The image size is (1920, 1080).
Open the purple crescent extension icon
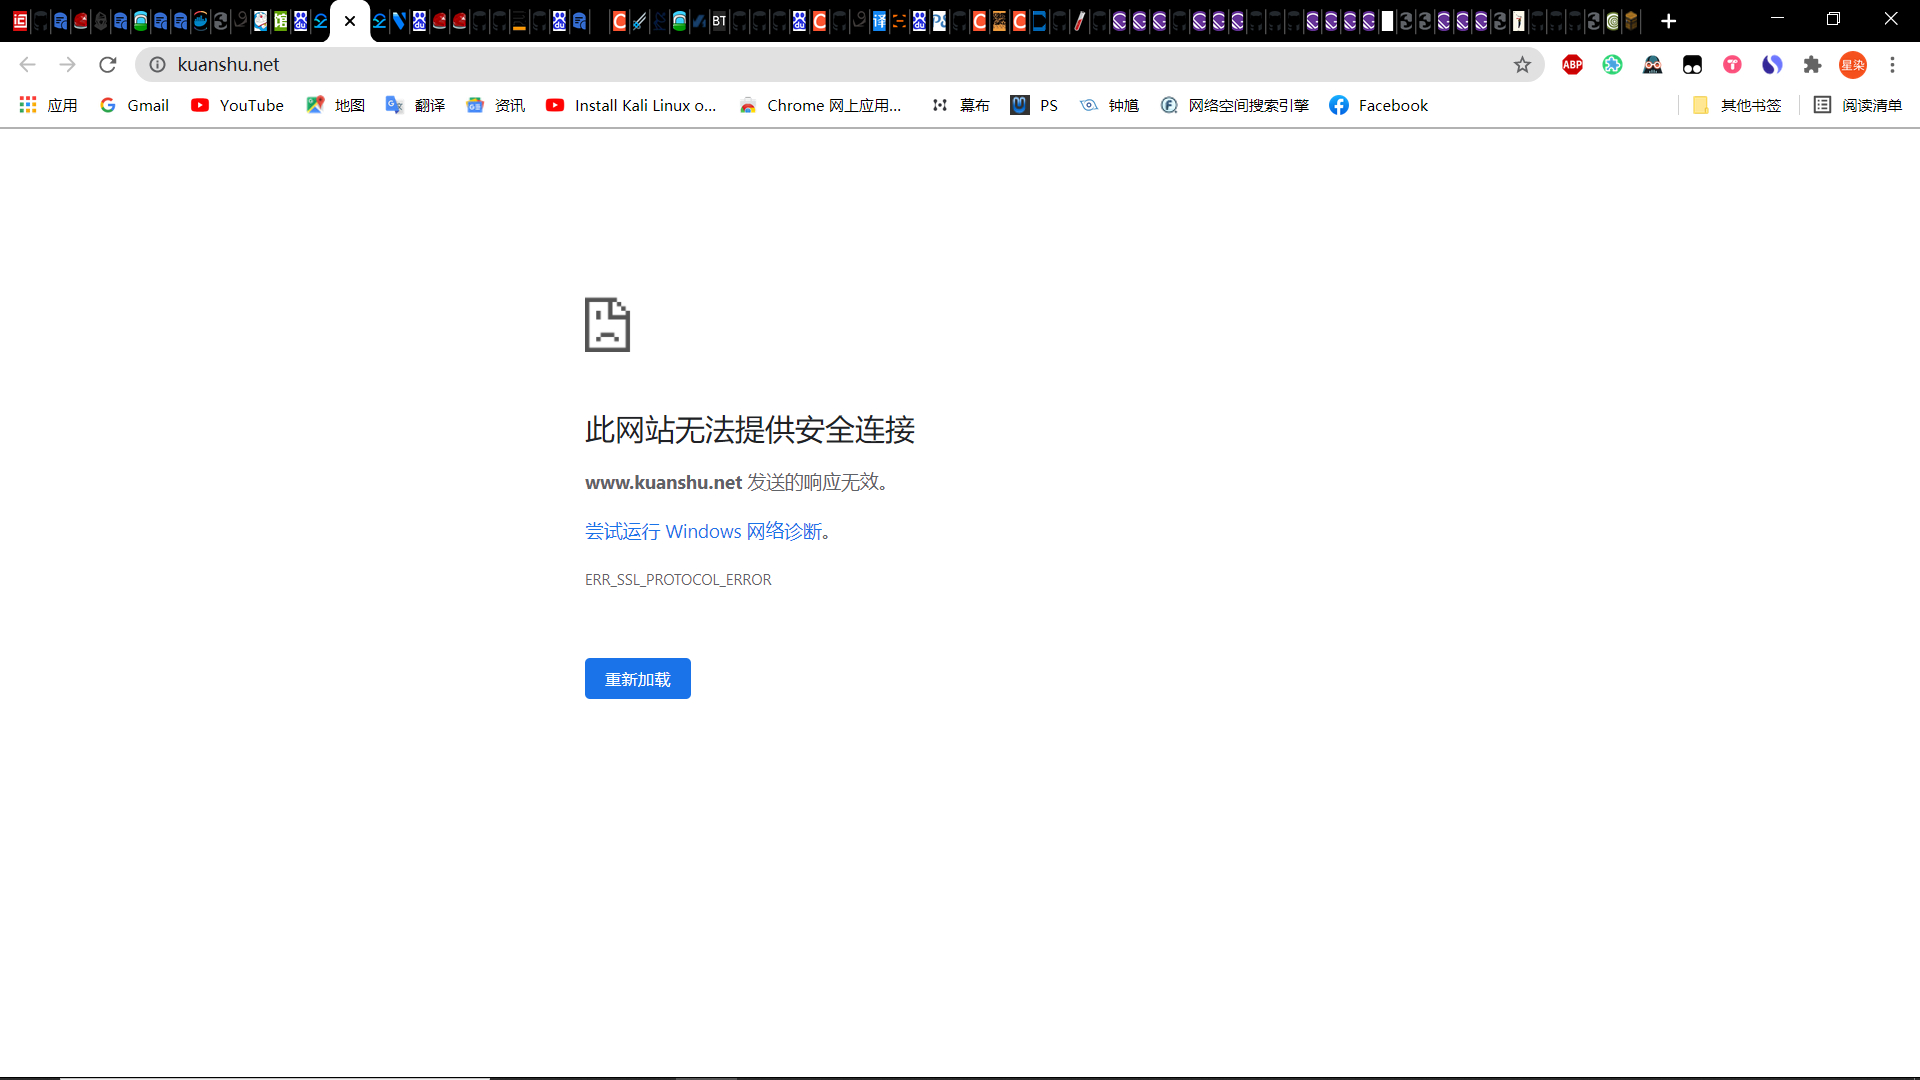pyautogui.click(x=1772, y=65)
